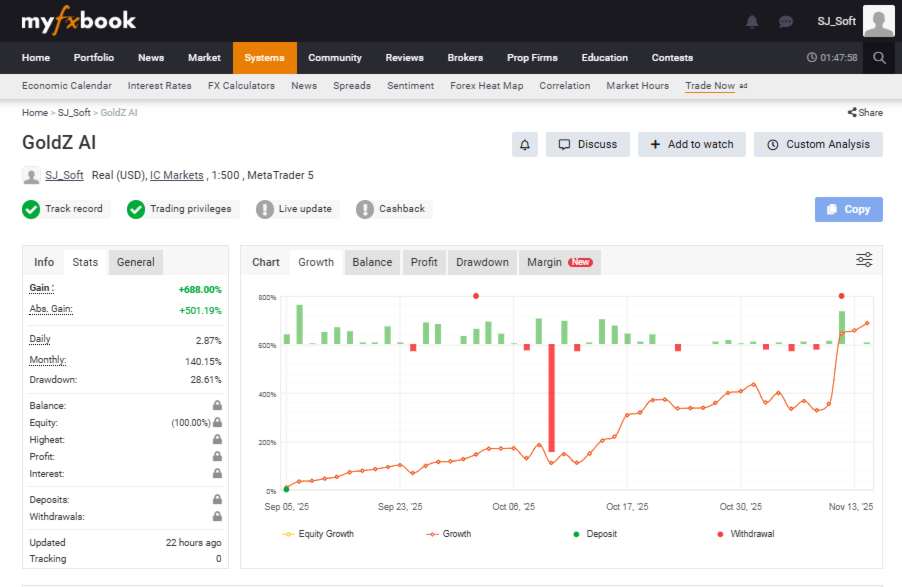
Task: Open the Market nav menu
Action: (204, 58)
